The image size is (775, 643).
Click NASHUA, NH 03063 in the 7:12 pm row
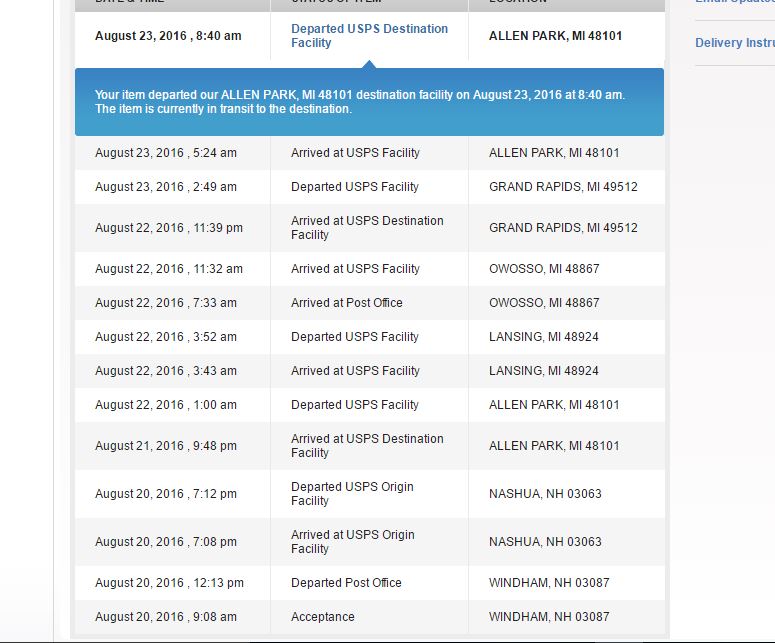coord(545,494)
